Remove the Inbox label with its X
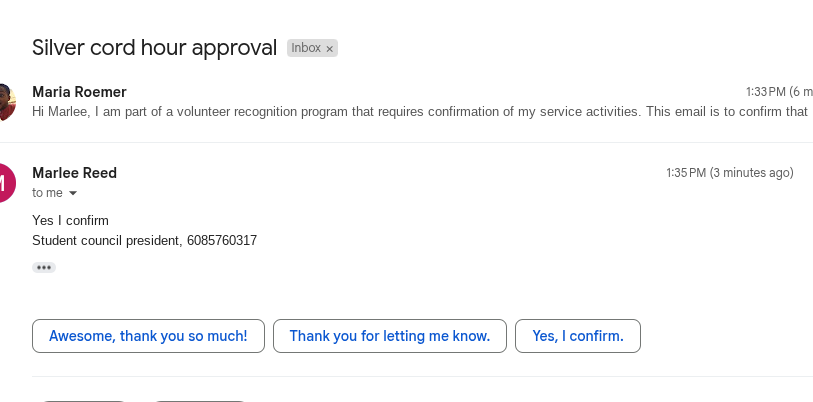Viewport: 813px width, 402px height. 330,48
